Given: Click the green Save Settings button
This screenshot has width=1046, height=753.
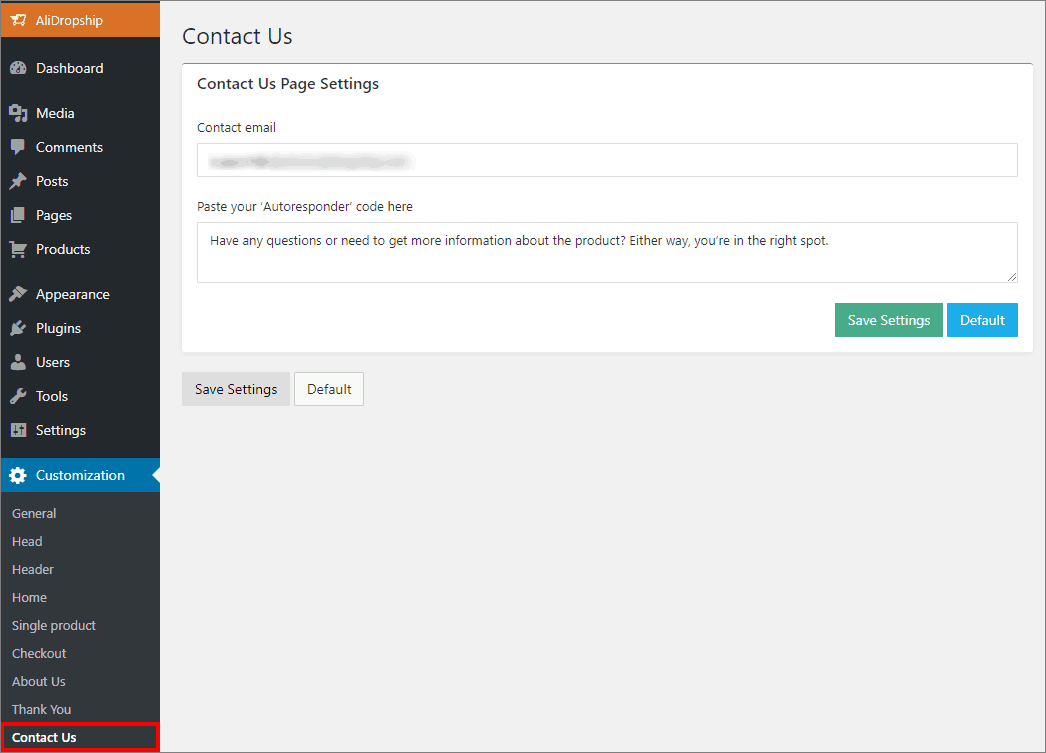Looking at the screenshot, I should point(889,320).
